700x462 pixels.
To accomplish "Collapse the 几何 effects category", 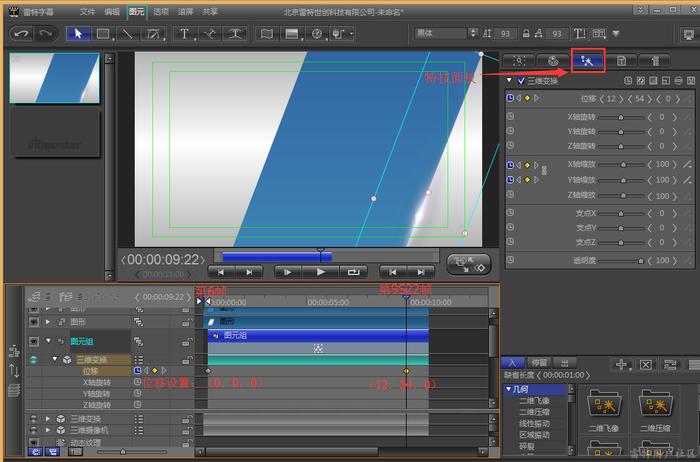I will pyautogui.click(x=508, y=389).
